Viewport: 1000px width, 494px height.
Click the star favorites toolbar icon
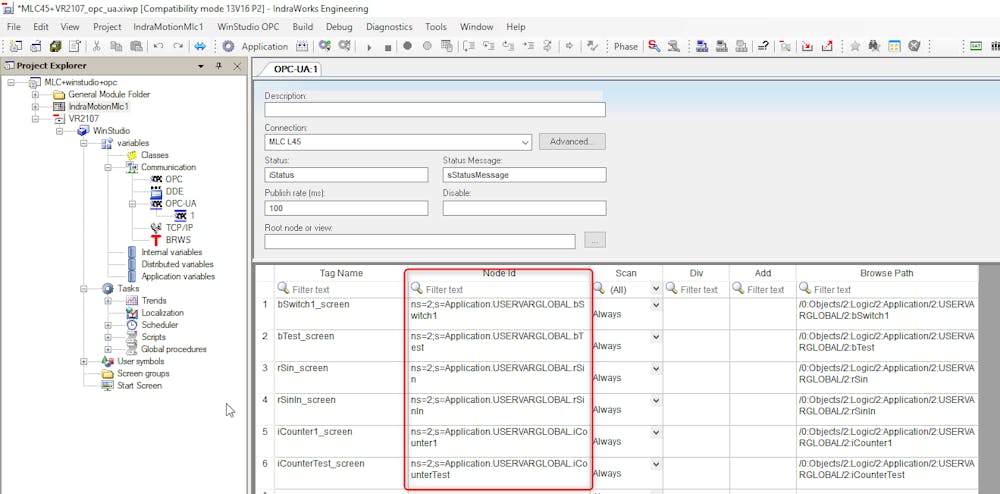pos(855,46)
